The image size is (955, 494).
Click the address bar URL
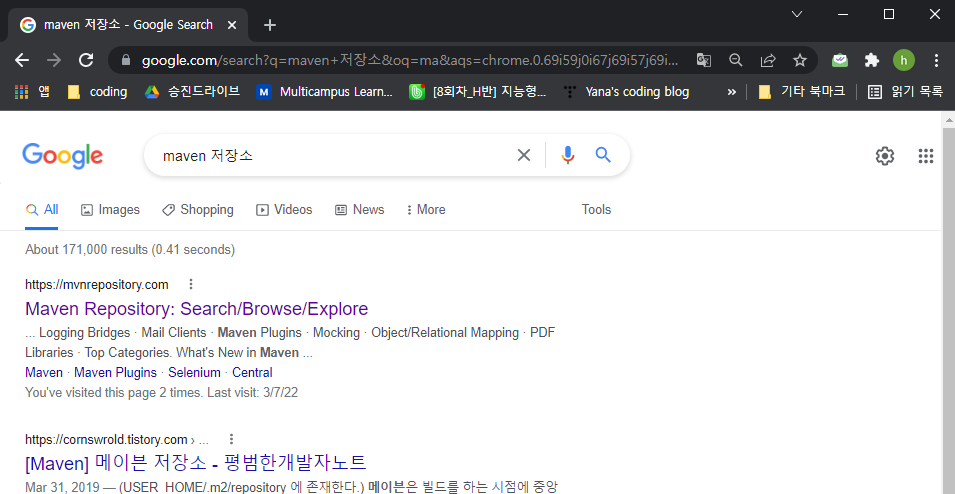click(x=409, y=60)
